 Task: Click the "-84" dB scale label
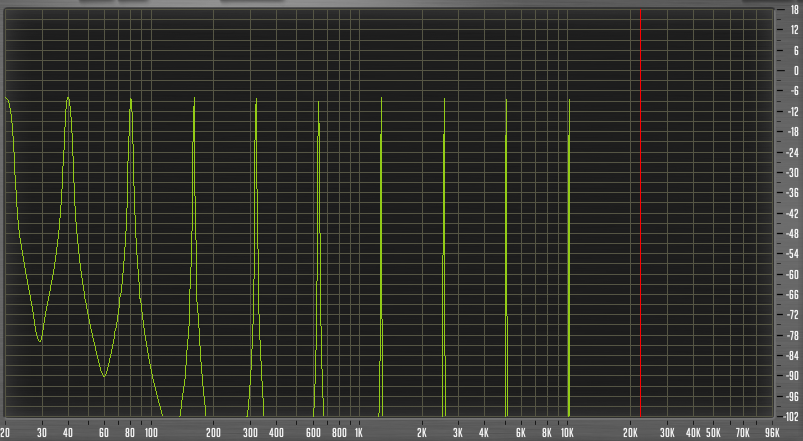(x=792, y=355)
